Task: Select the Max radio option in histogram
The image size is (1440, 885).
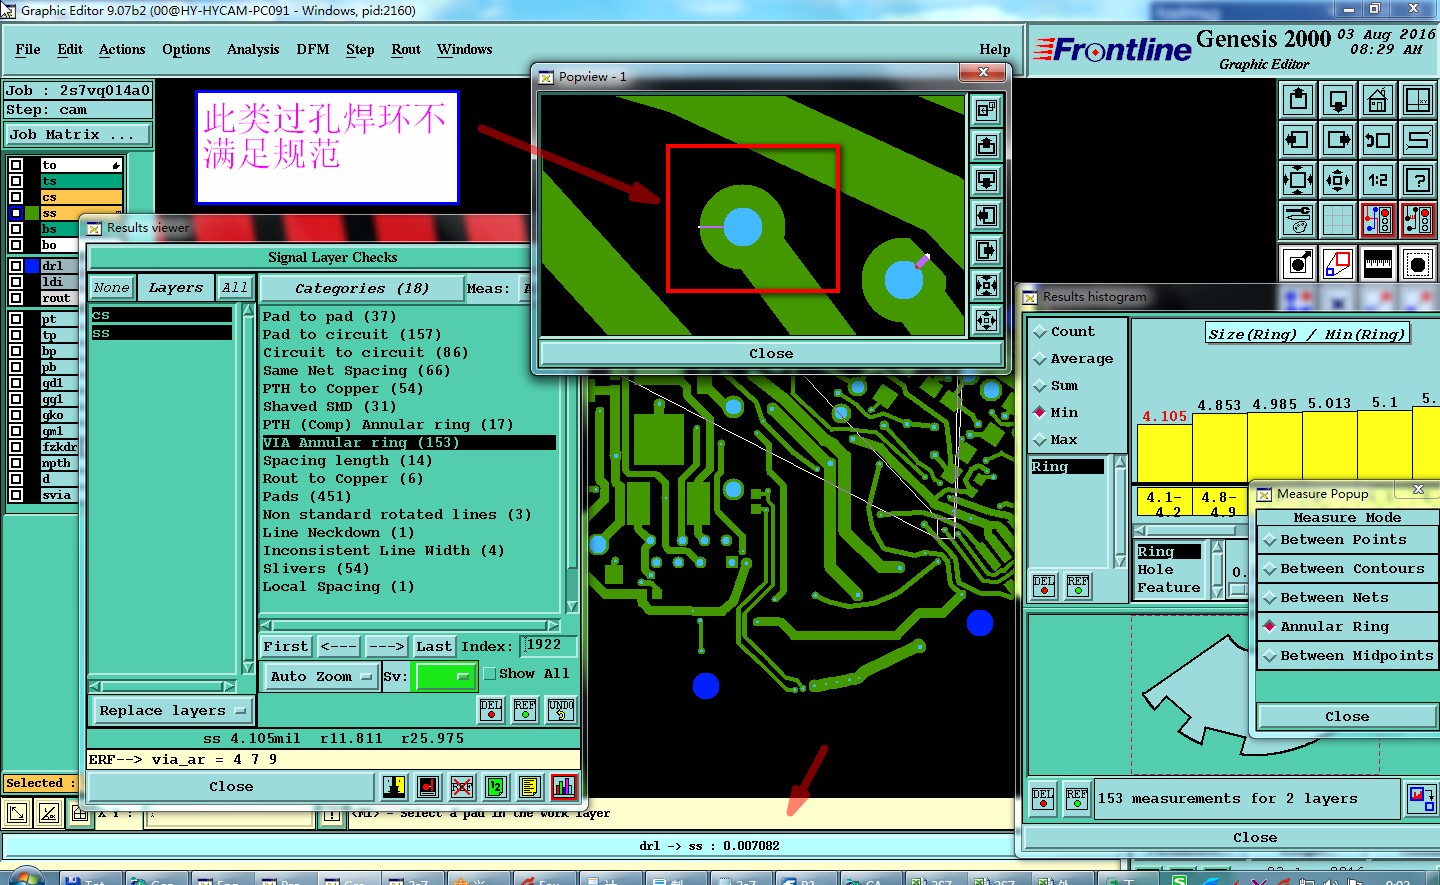Action: pyautogui.click(x=1040, y=440)
